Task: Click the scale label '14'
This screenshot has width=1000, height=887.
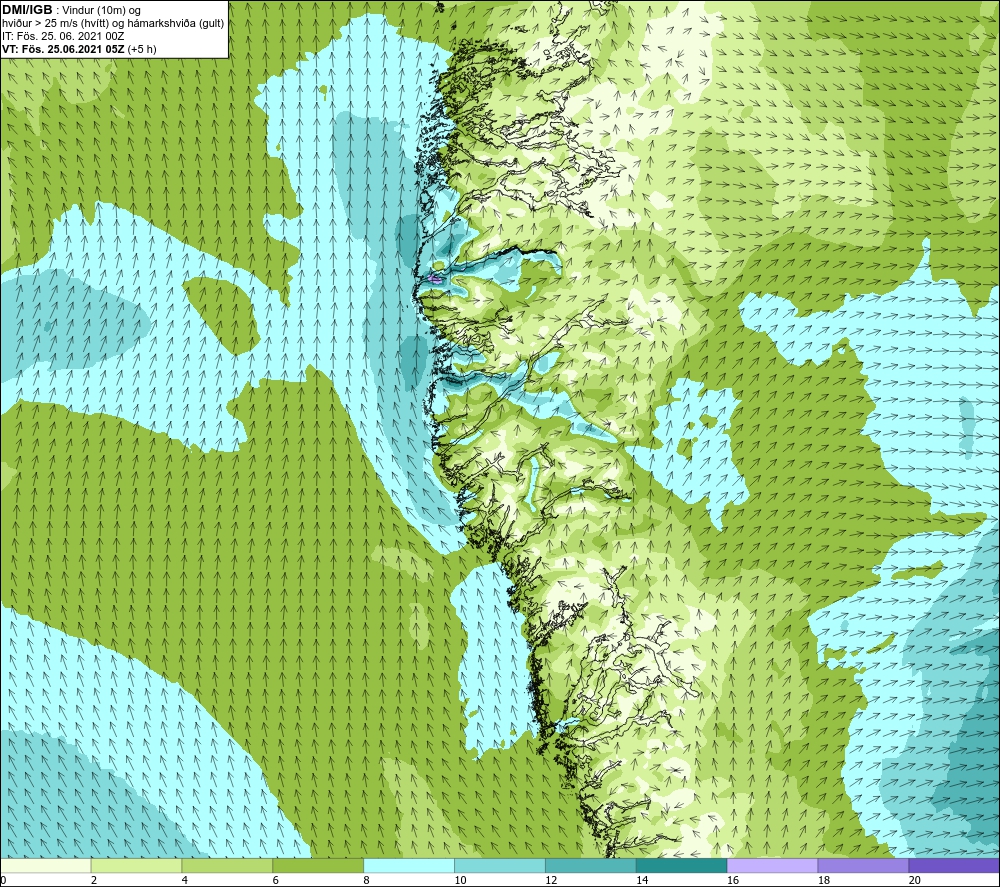Action: [x=642, y=880]
